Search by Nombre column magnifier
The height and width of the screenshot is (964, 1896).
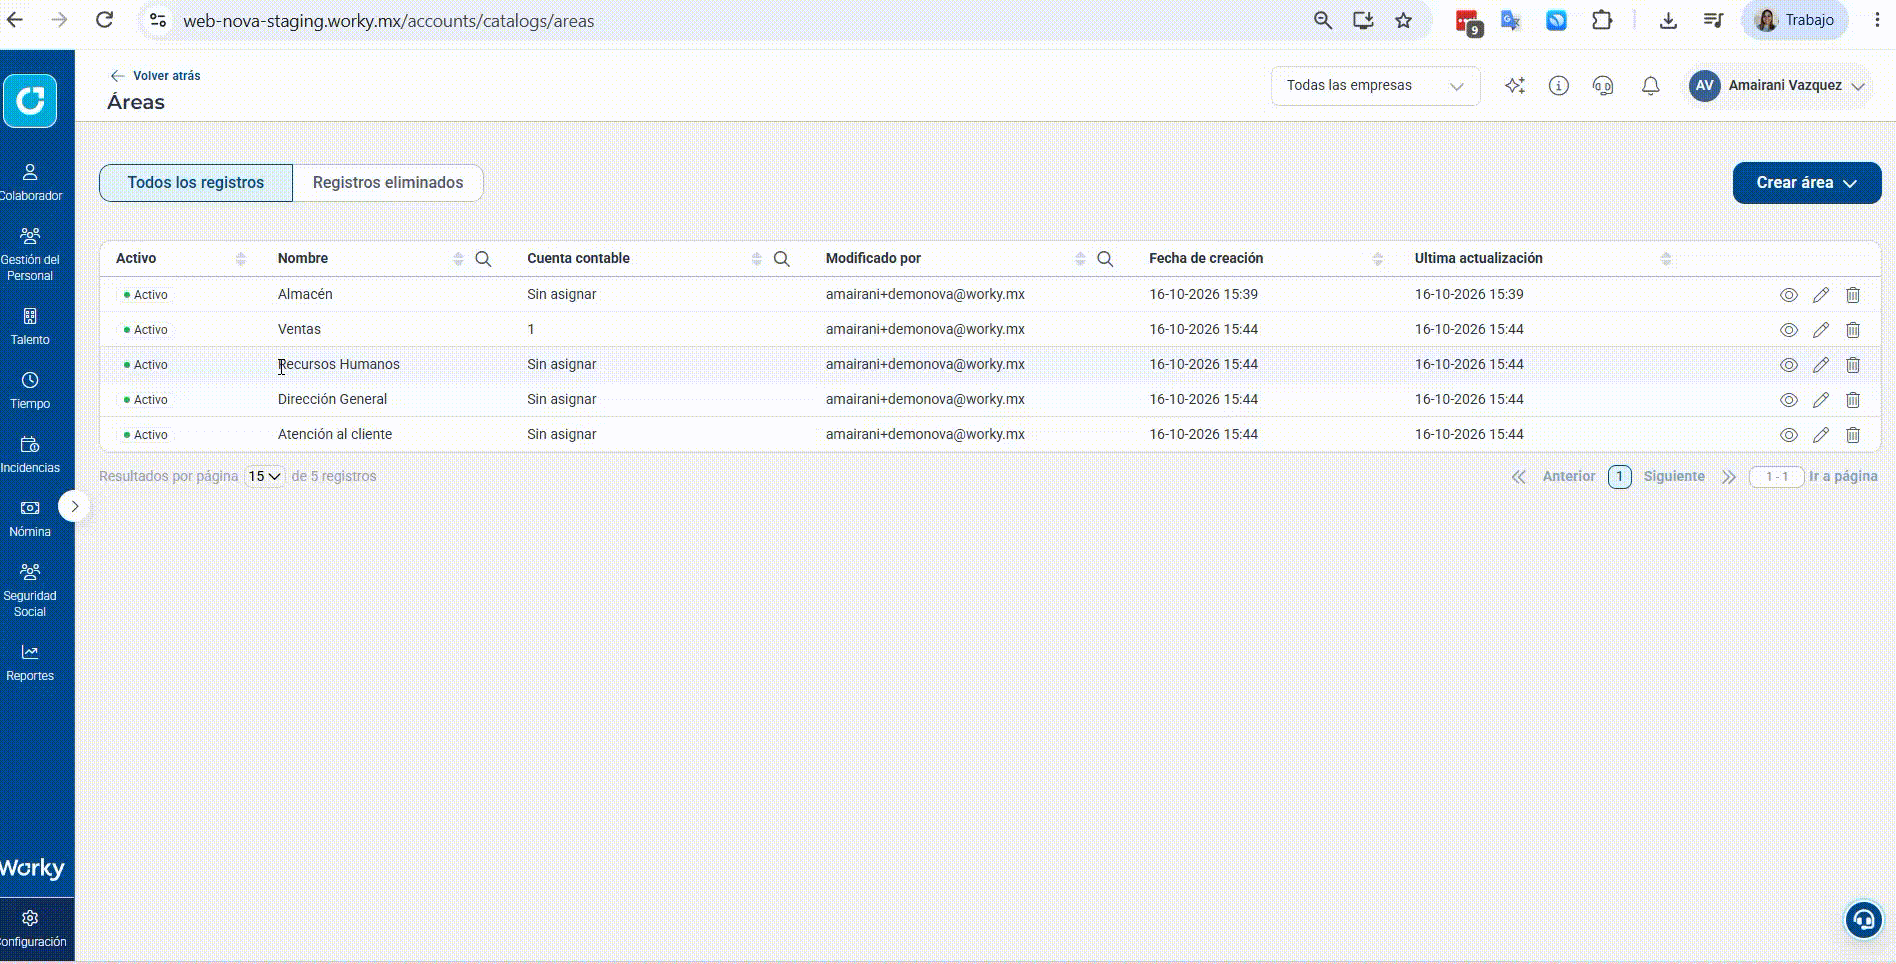[x=483, y=259]
